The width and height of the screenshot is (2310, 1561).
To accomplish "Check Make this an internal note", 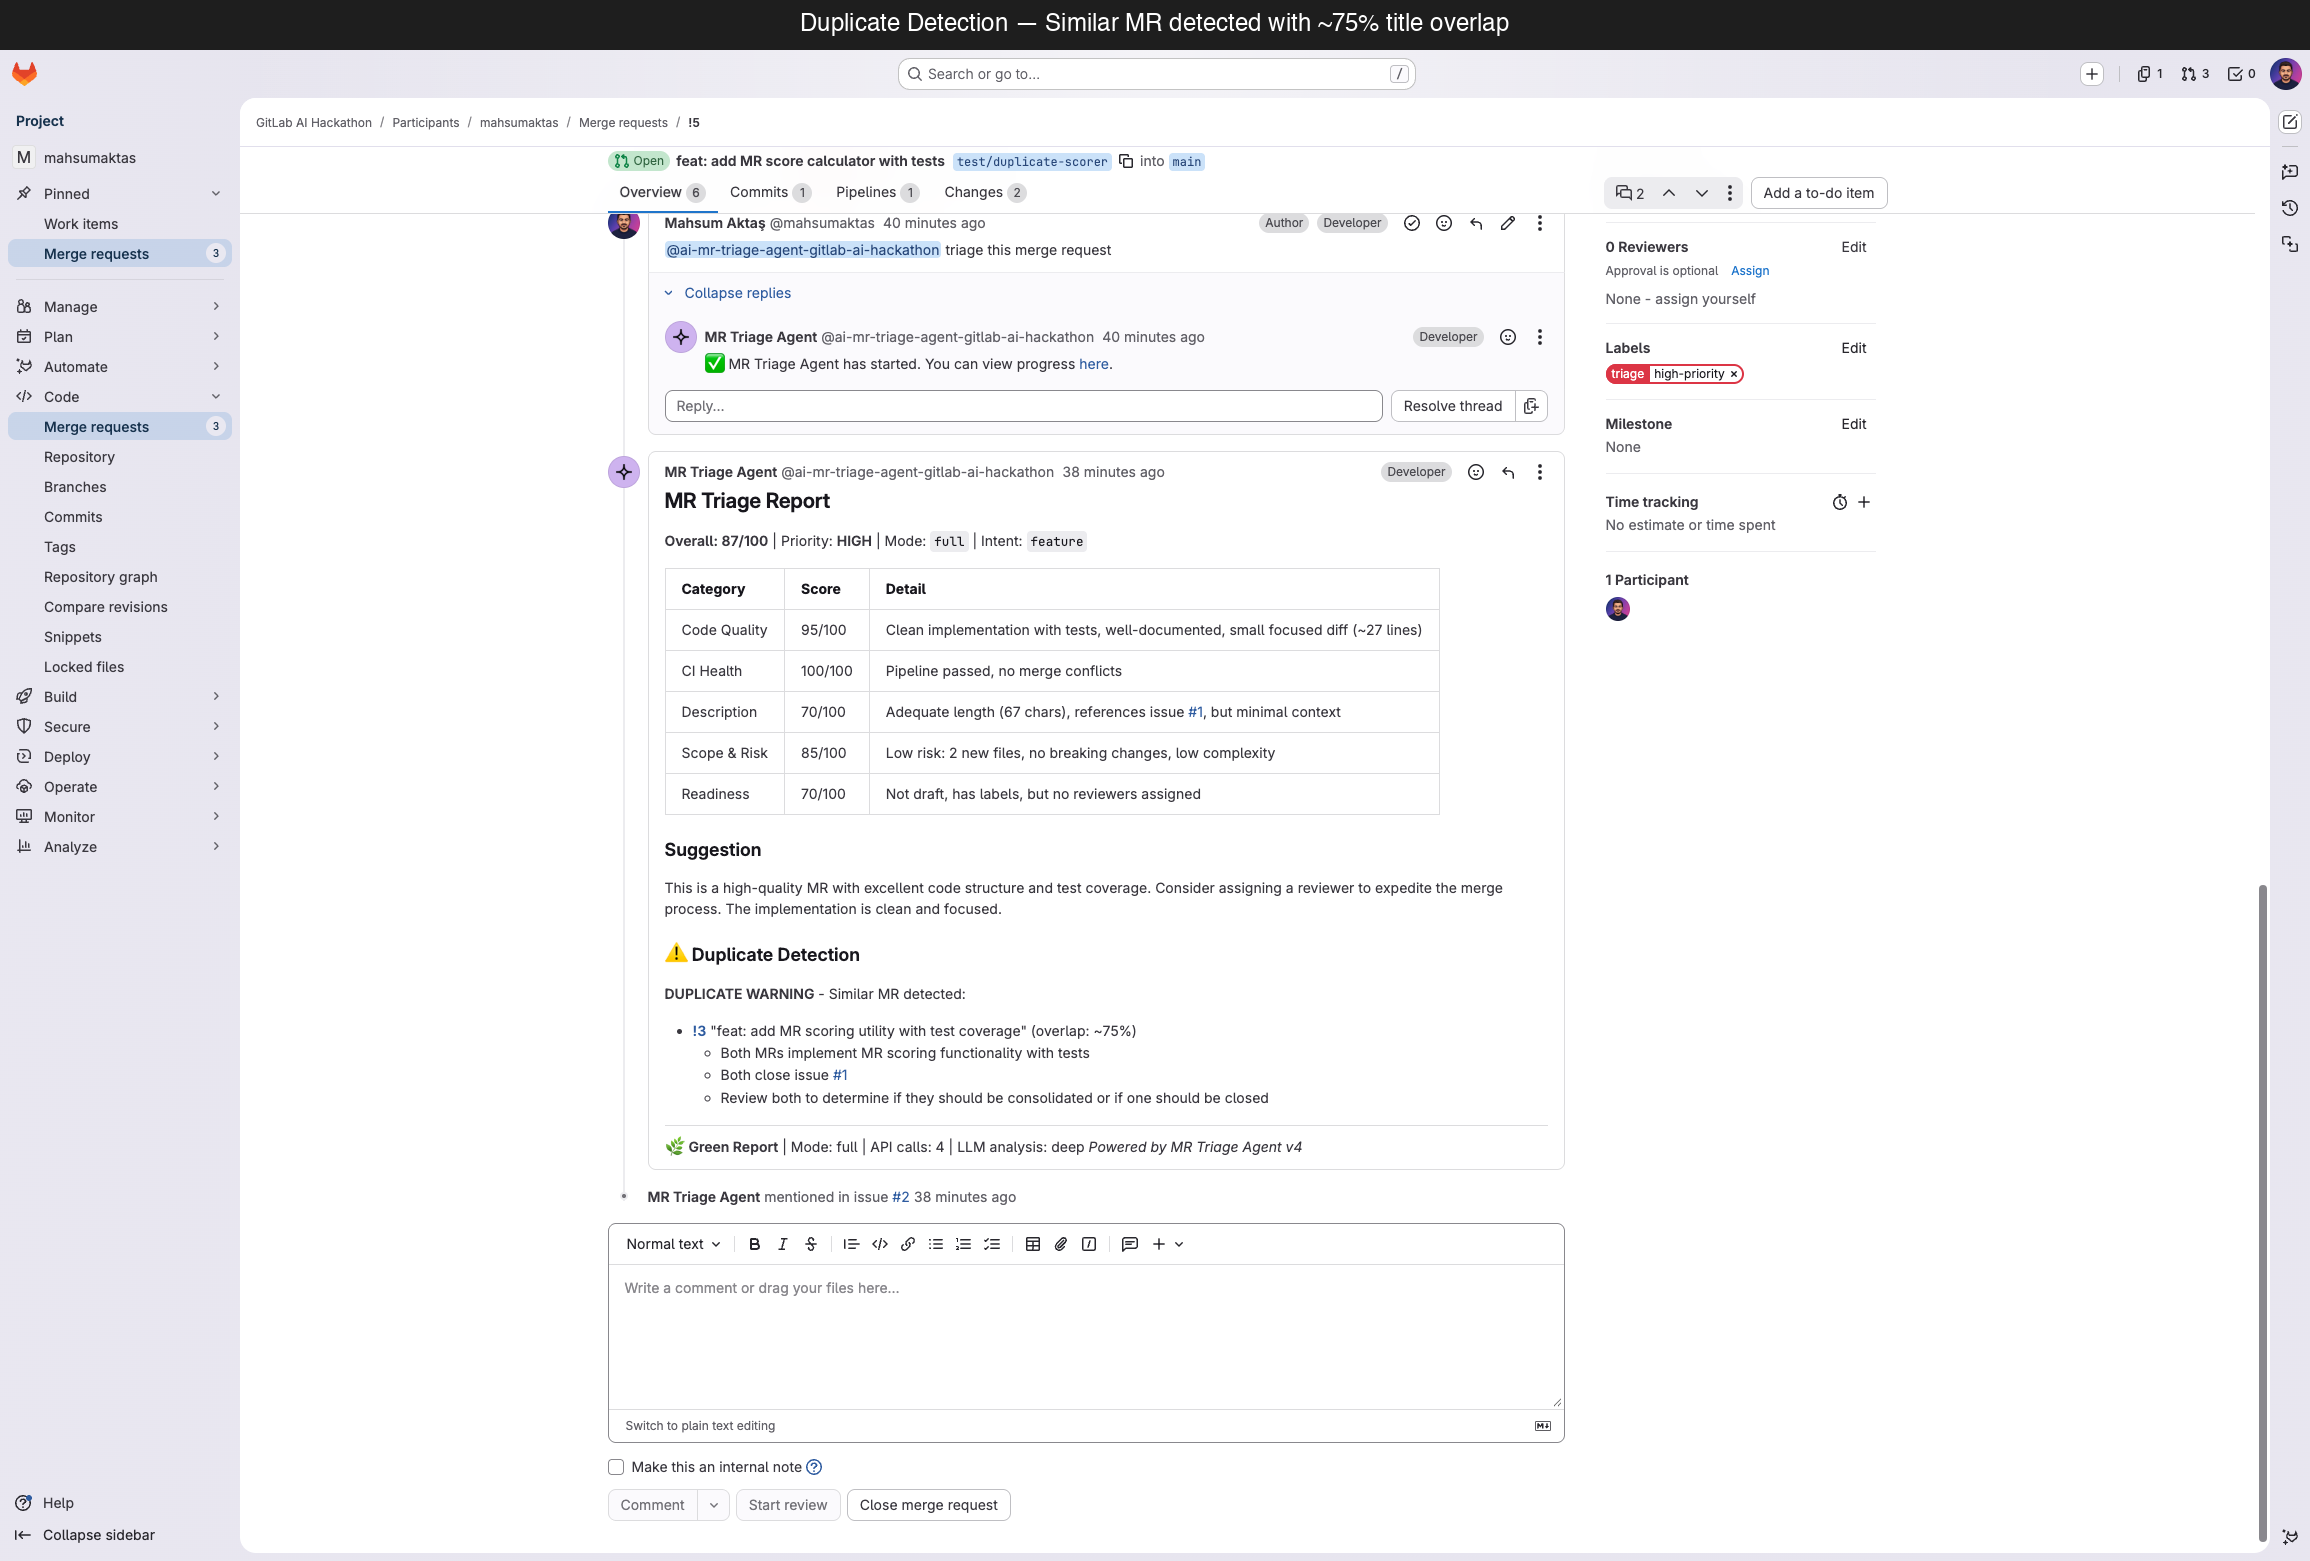I will click(616, 1467).
